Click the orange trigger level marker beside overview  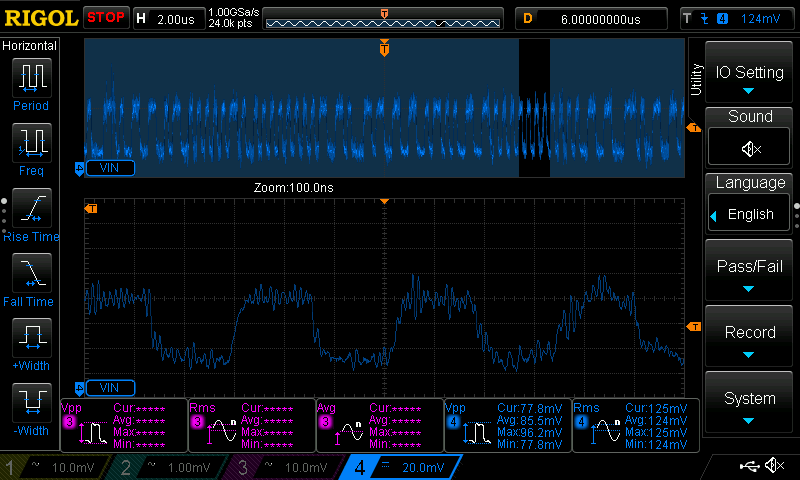(693, 128)
